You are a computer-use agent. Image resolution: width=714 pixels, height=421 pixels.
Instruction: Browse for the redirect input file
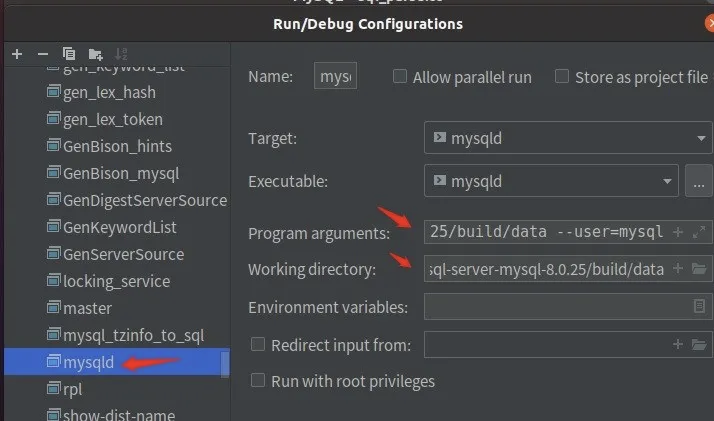pyautogui.click(x=700, y=345)
